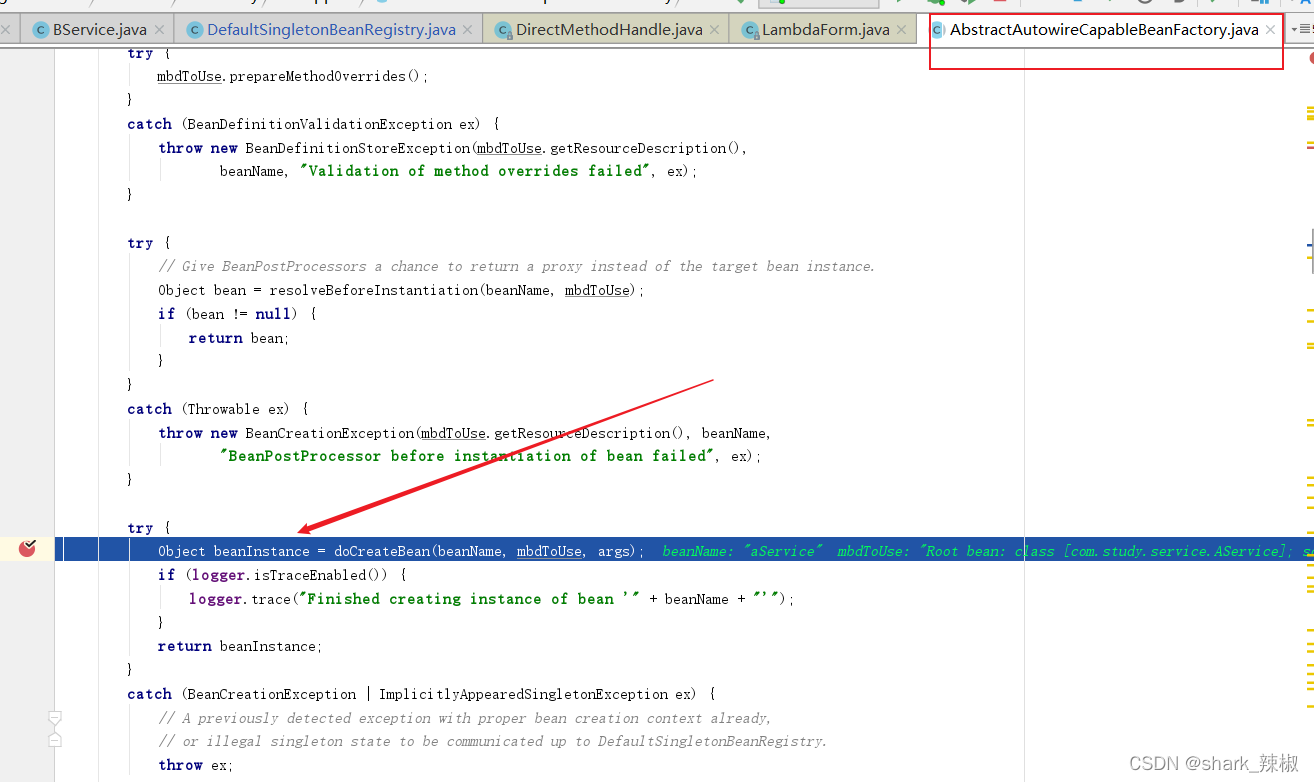Open the hidden tabs list dropdown
The height and width of the screenshot is (782, 1314).
1301,30
